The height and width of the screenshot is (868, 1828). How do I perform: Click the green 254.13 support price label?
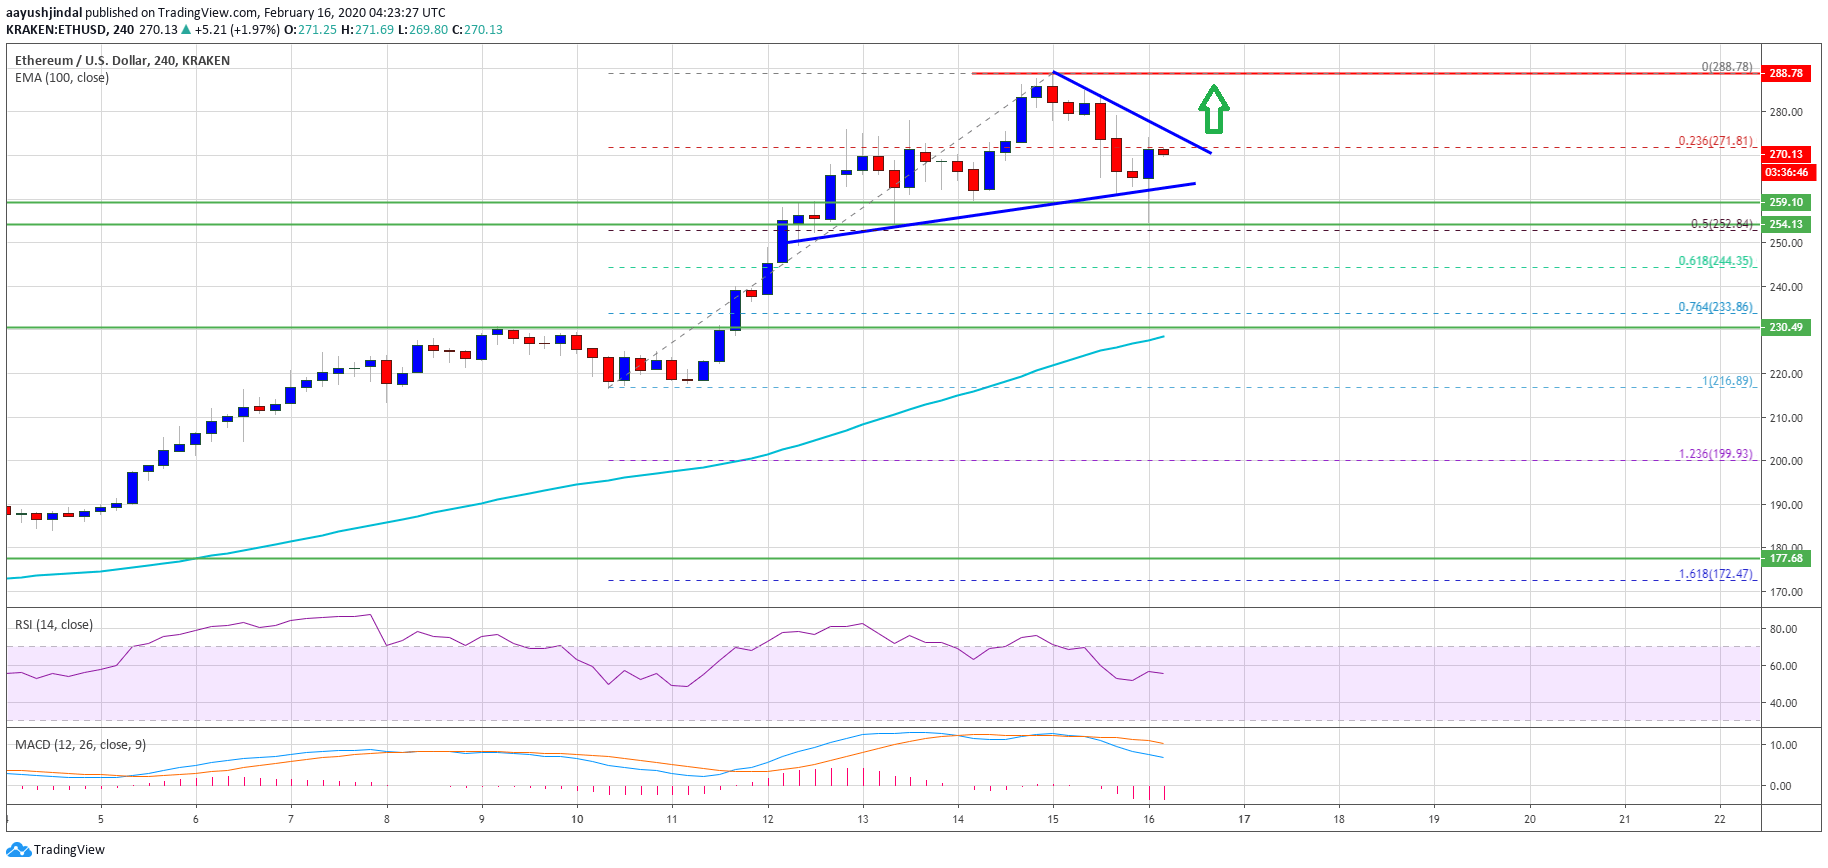[1786, 224]
